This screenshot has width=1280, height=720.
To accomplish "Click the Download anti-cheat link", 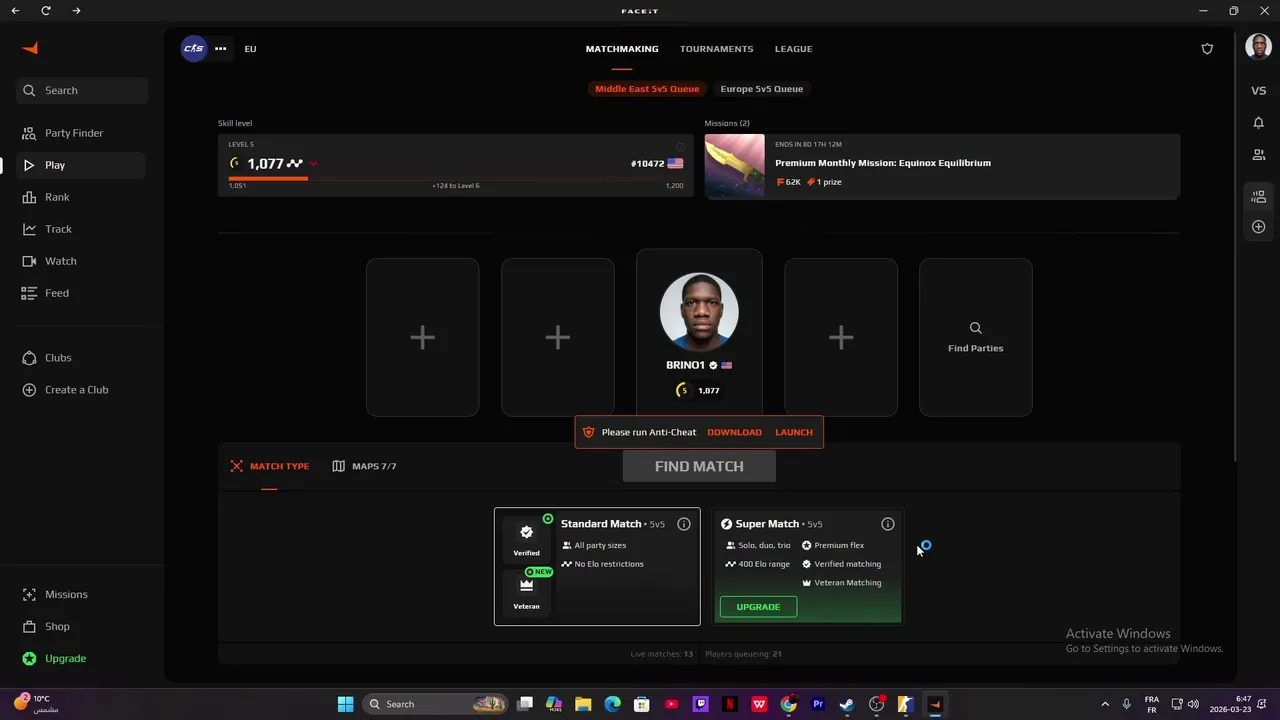I will (x=734, y=432).
